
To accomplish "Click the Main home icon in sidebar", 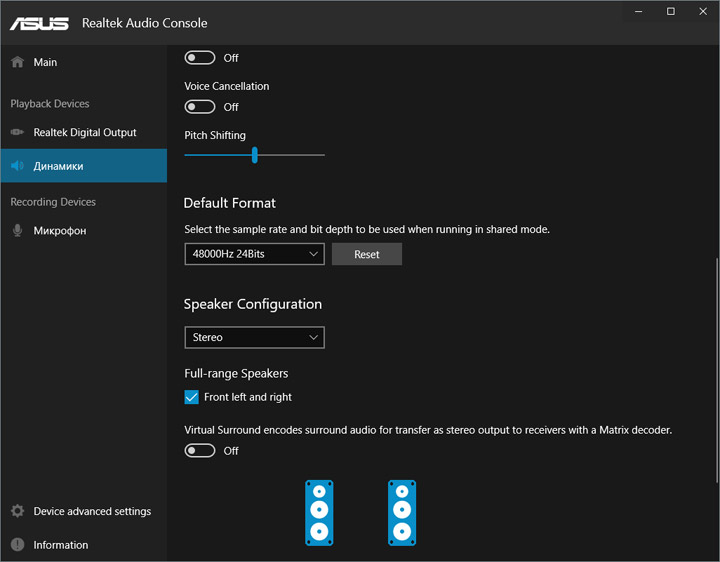I will [17, 62].
